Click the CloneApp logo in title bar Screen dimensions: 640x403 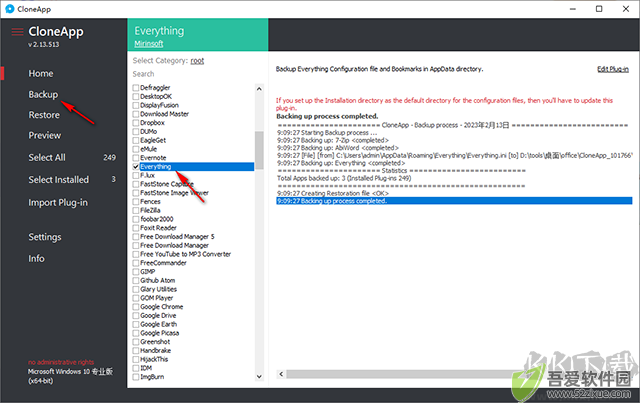10,9
